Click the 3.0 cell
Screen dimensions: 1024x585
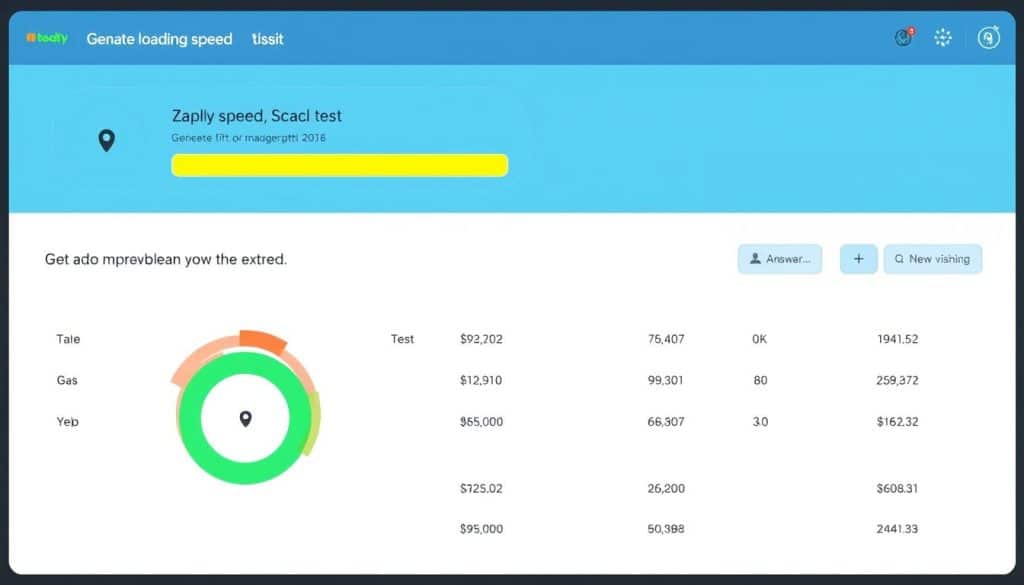(x=760, y=422)
